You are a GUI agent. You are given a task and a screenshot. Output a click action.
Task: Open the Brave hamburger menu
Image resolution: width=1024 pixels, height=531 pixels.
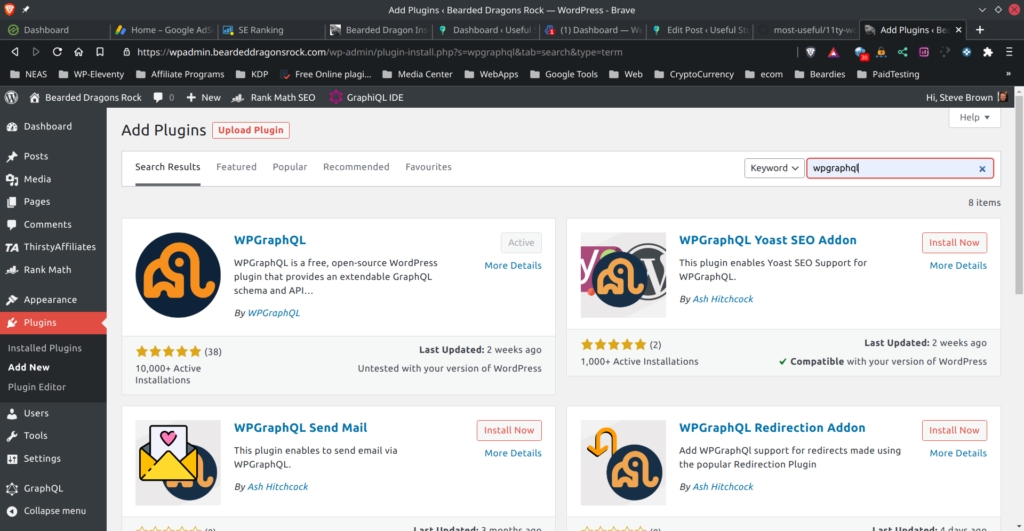pyautogui.click(x=1009, y=52)
